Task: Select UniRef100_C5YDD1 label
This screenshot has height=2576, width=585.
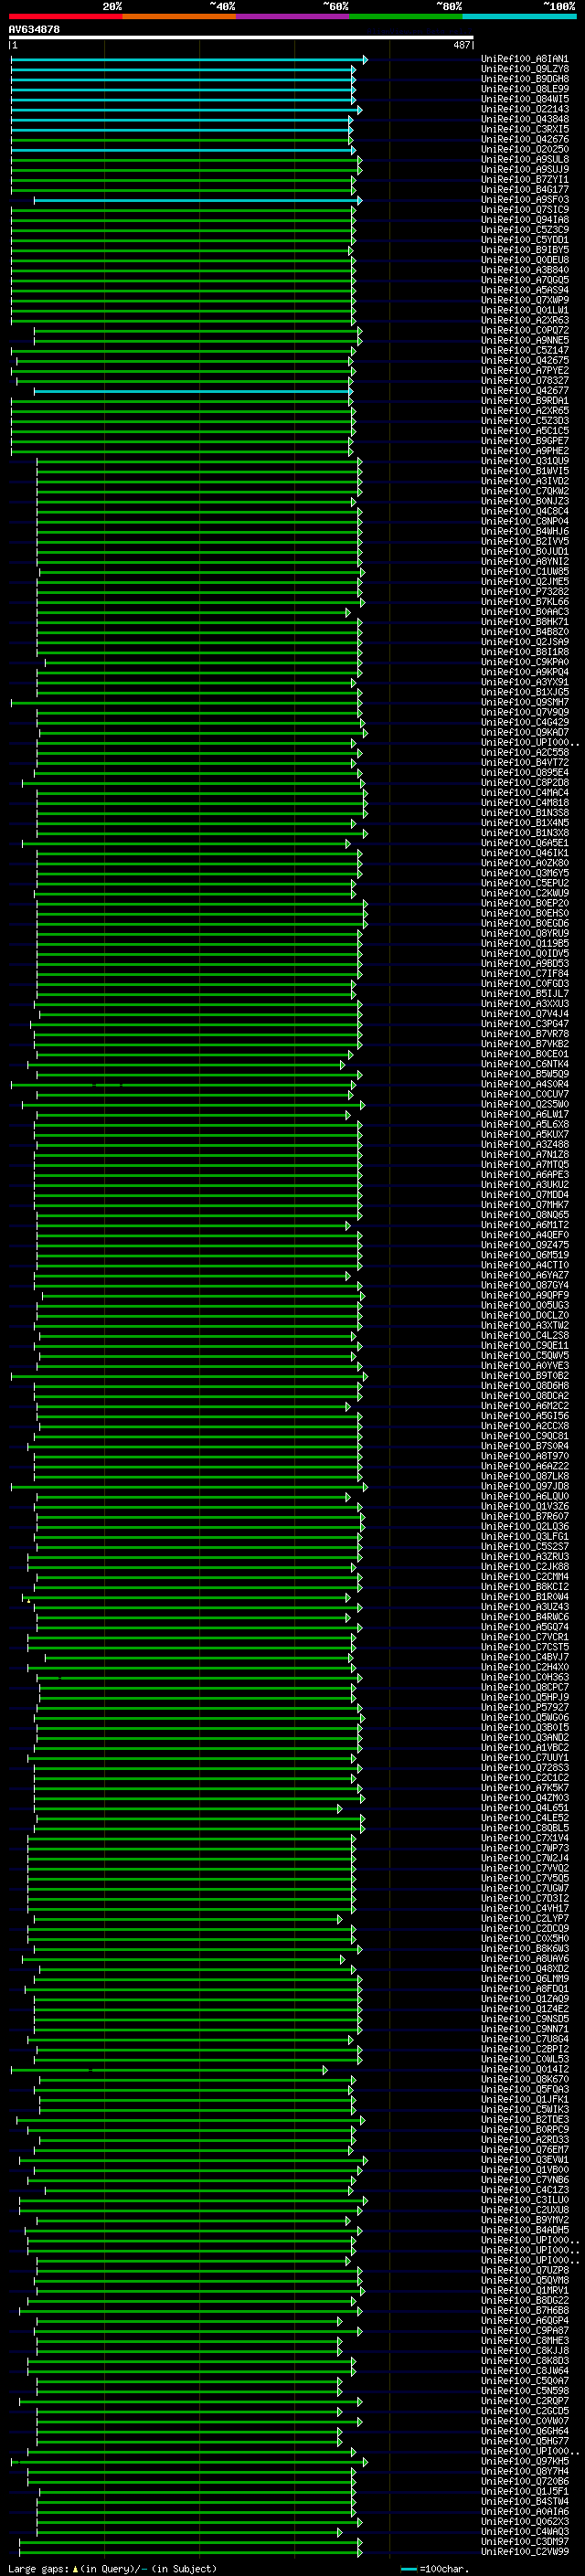Action: 525,240
